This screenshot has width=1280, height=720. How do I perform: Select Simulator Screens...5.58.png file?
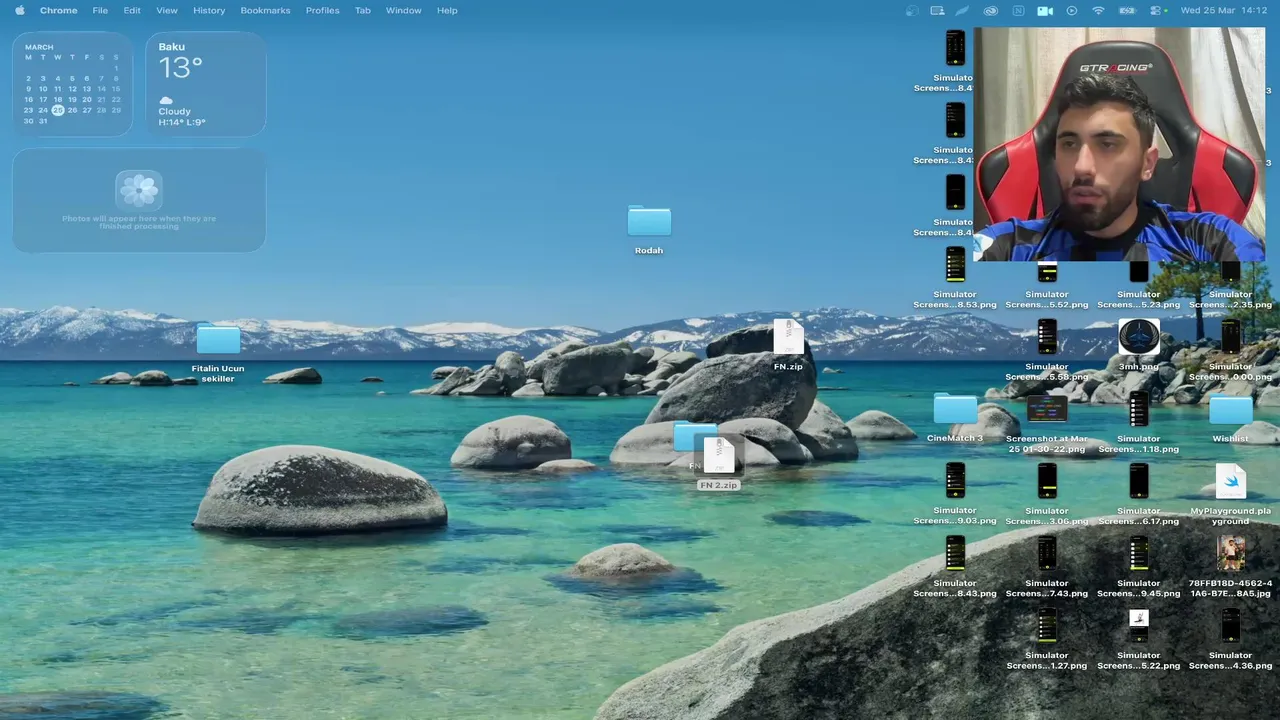point(1047,337)
